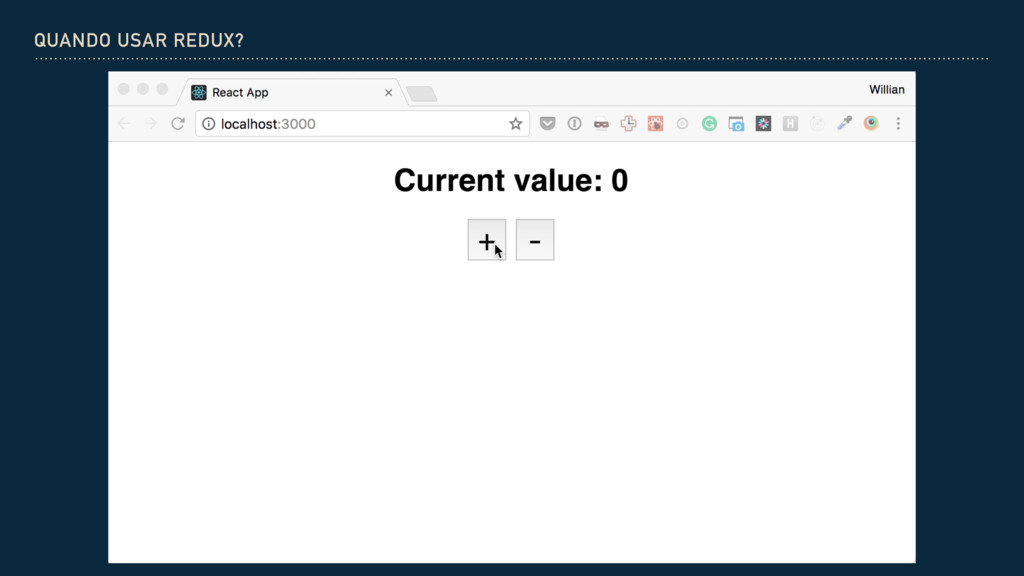Screen dimensions: 1024x576
Task: Click the site info icon in address bar
Action: coord(208,123)
